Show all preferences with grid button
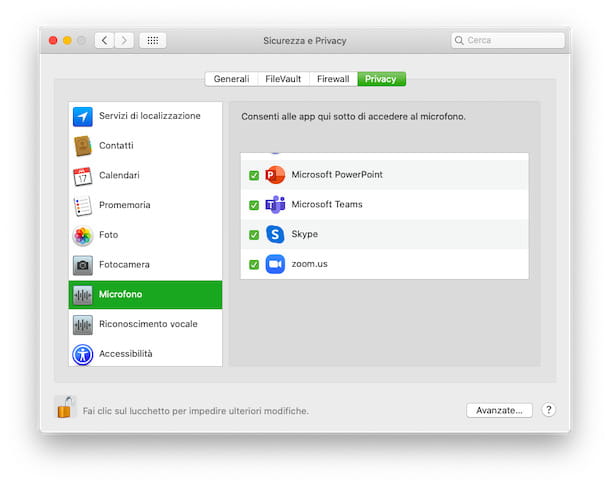Image resolution: width=610 pixels, height=485 pixels. click(x=152, y=40)
